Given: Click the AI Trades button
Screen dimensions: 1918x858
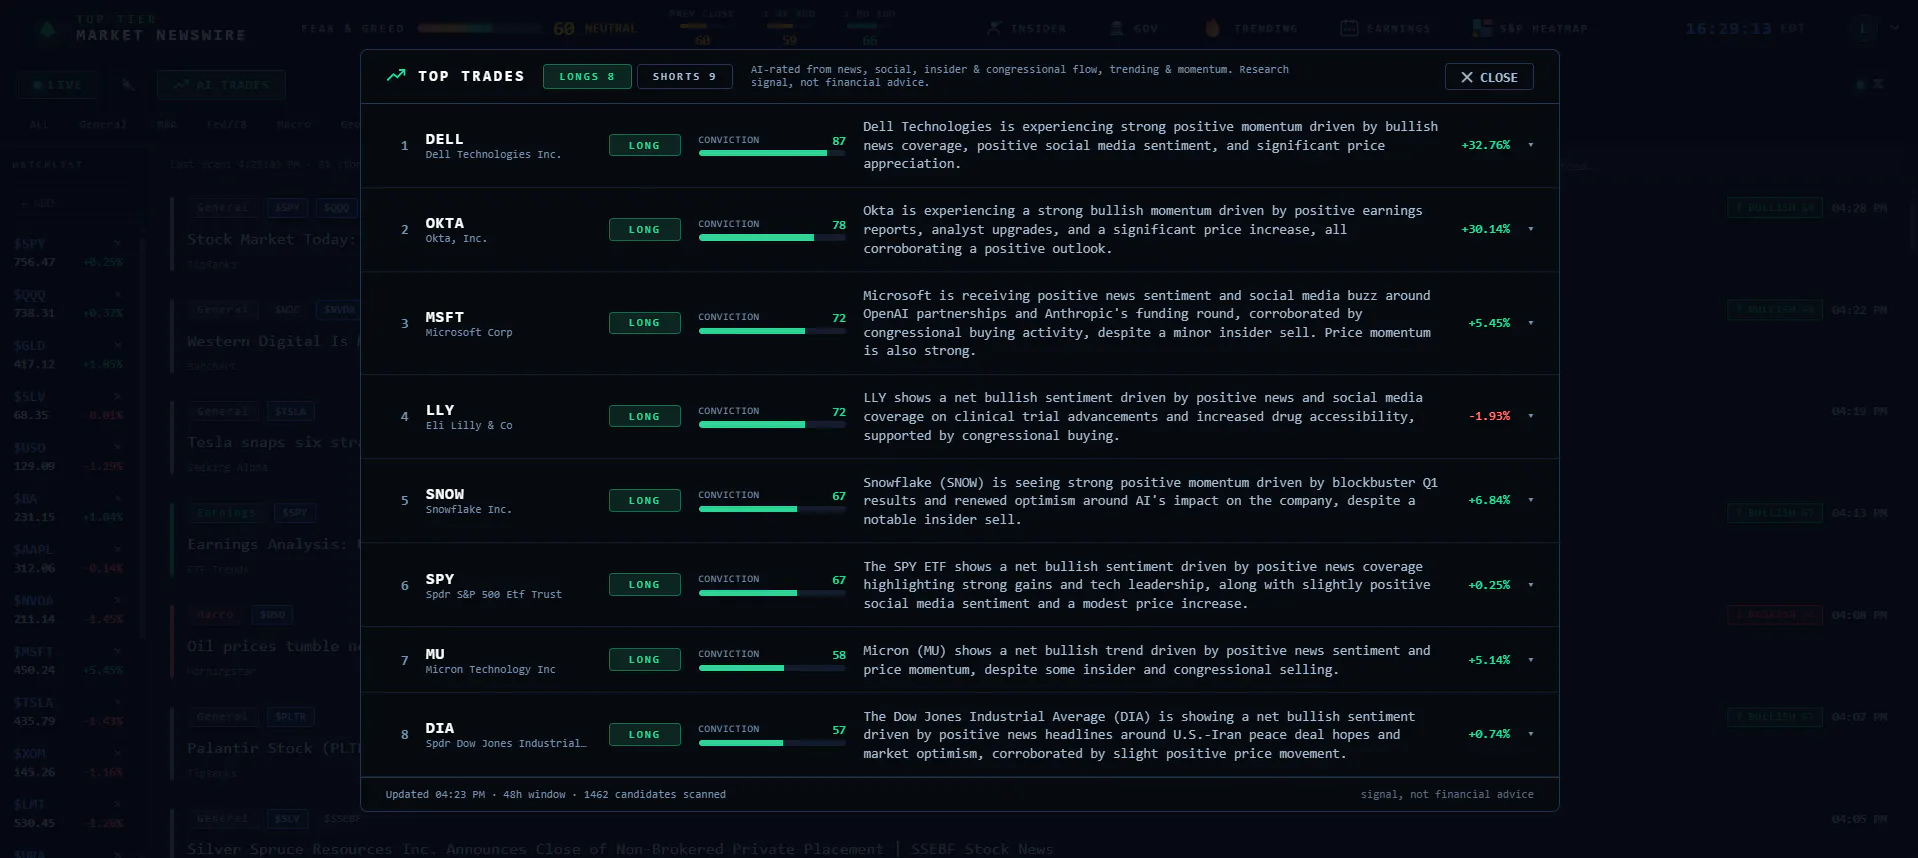Looking at the screenshot, I should click(x=221, y=85).
